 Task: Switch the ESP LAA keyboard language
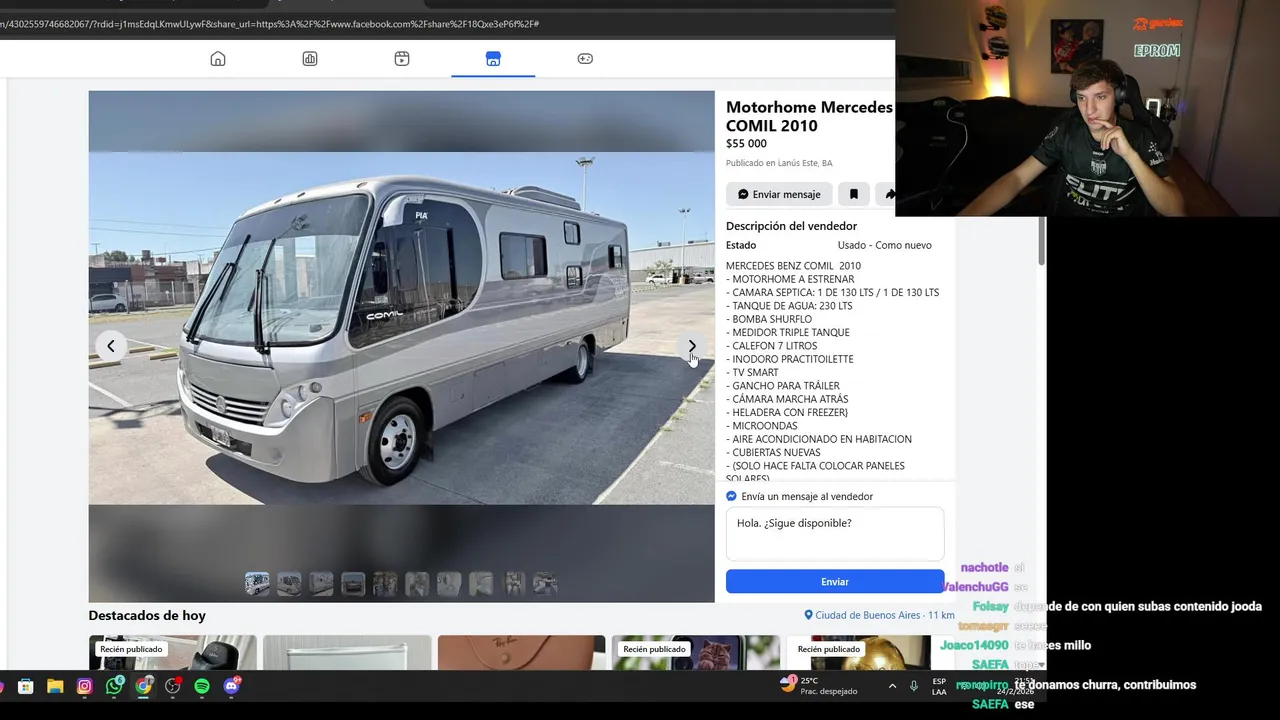point(939,686)
